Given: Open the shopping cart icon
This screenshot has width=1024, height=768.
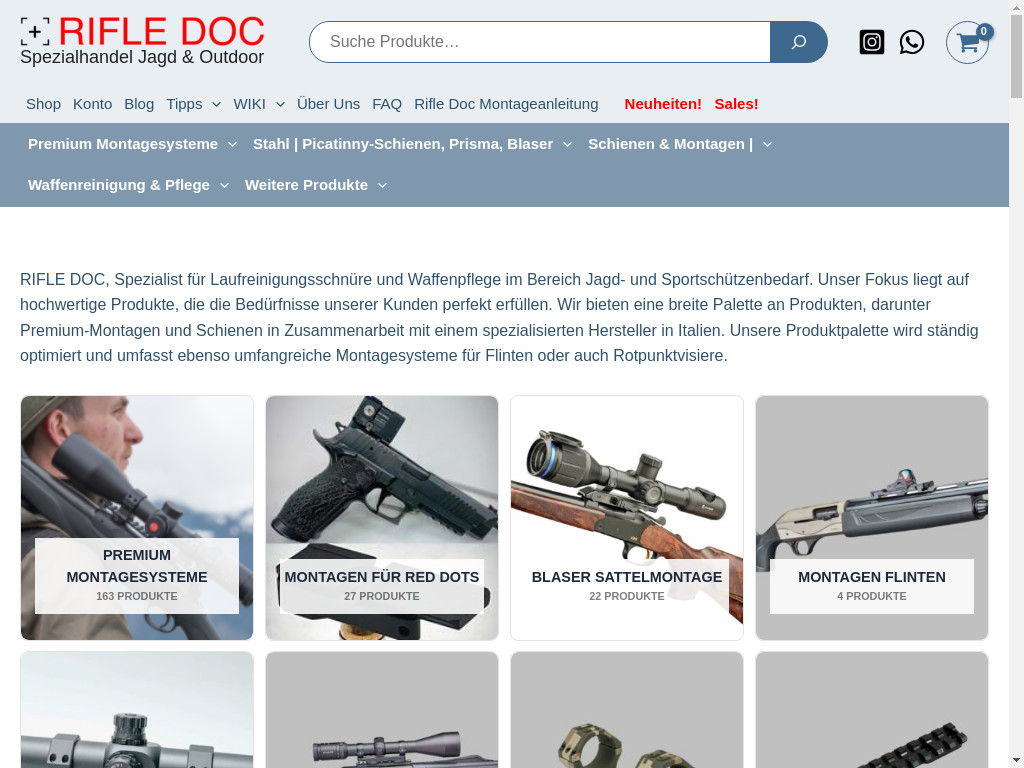Looking at the screenshot, I should (x=967, y=43).
